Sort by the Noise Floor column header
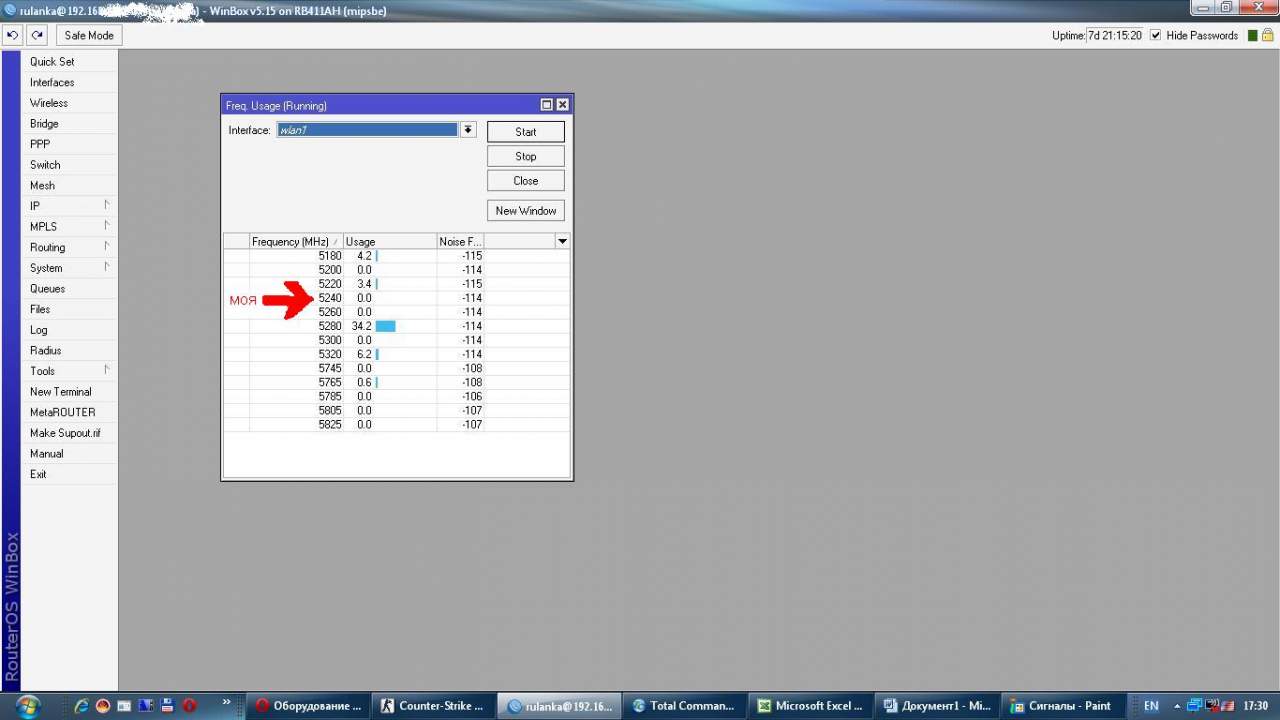Viewport: 1280px width, 720px height. click(x=460, y=242)
